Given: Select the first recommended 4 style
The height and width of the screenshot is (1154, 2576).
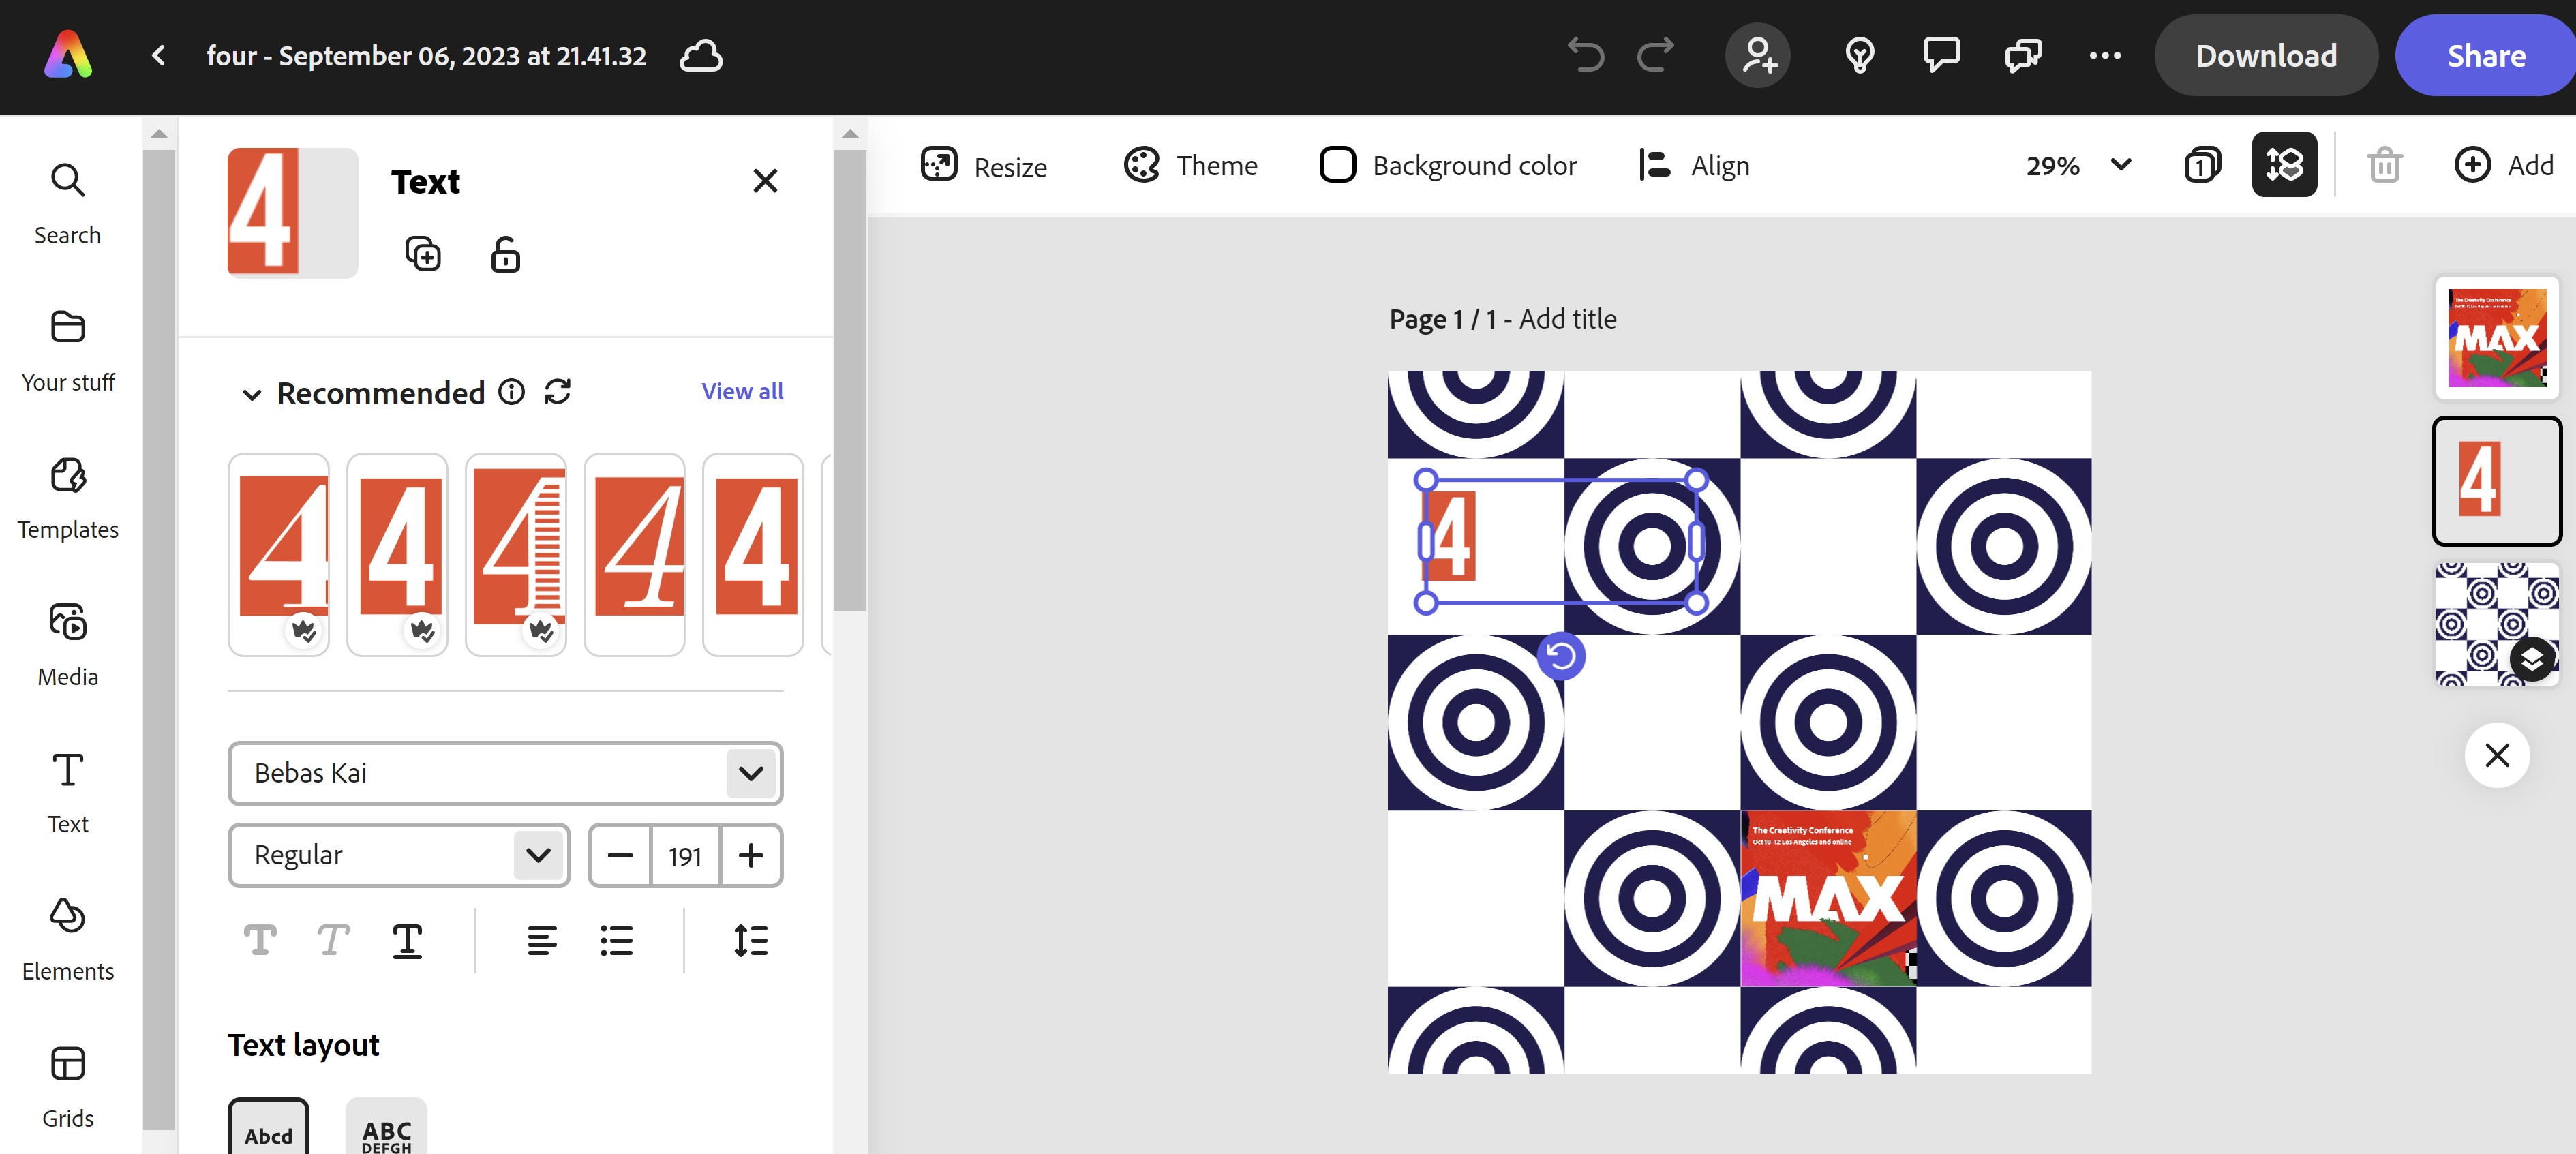Looking at the screenshot, I should tap(278, 555).
